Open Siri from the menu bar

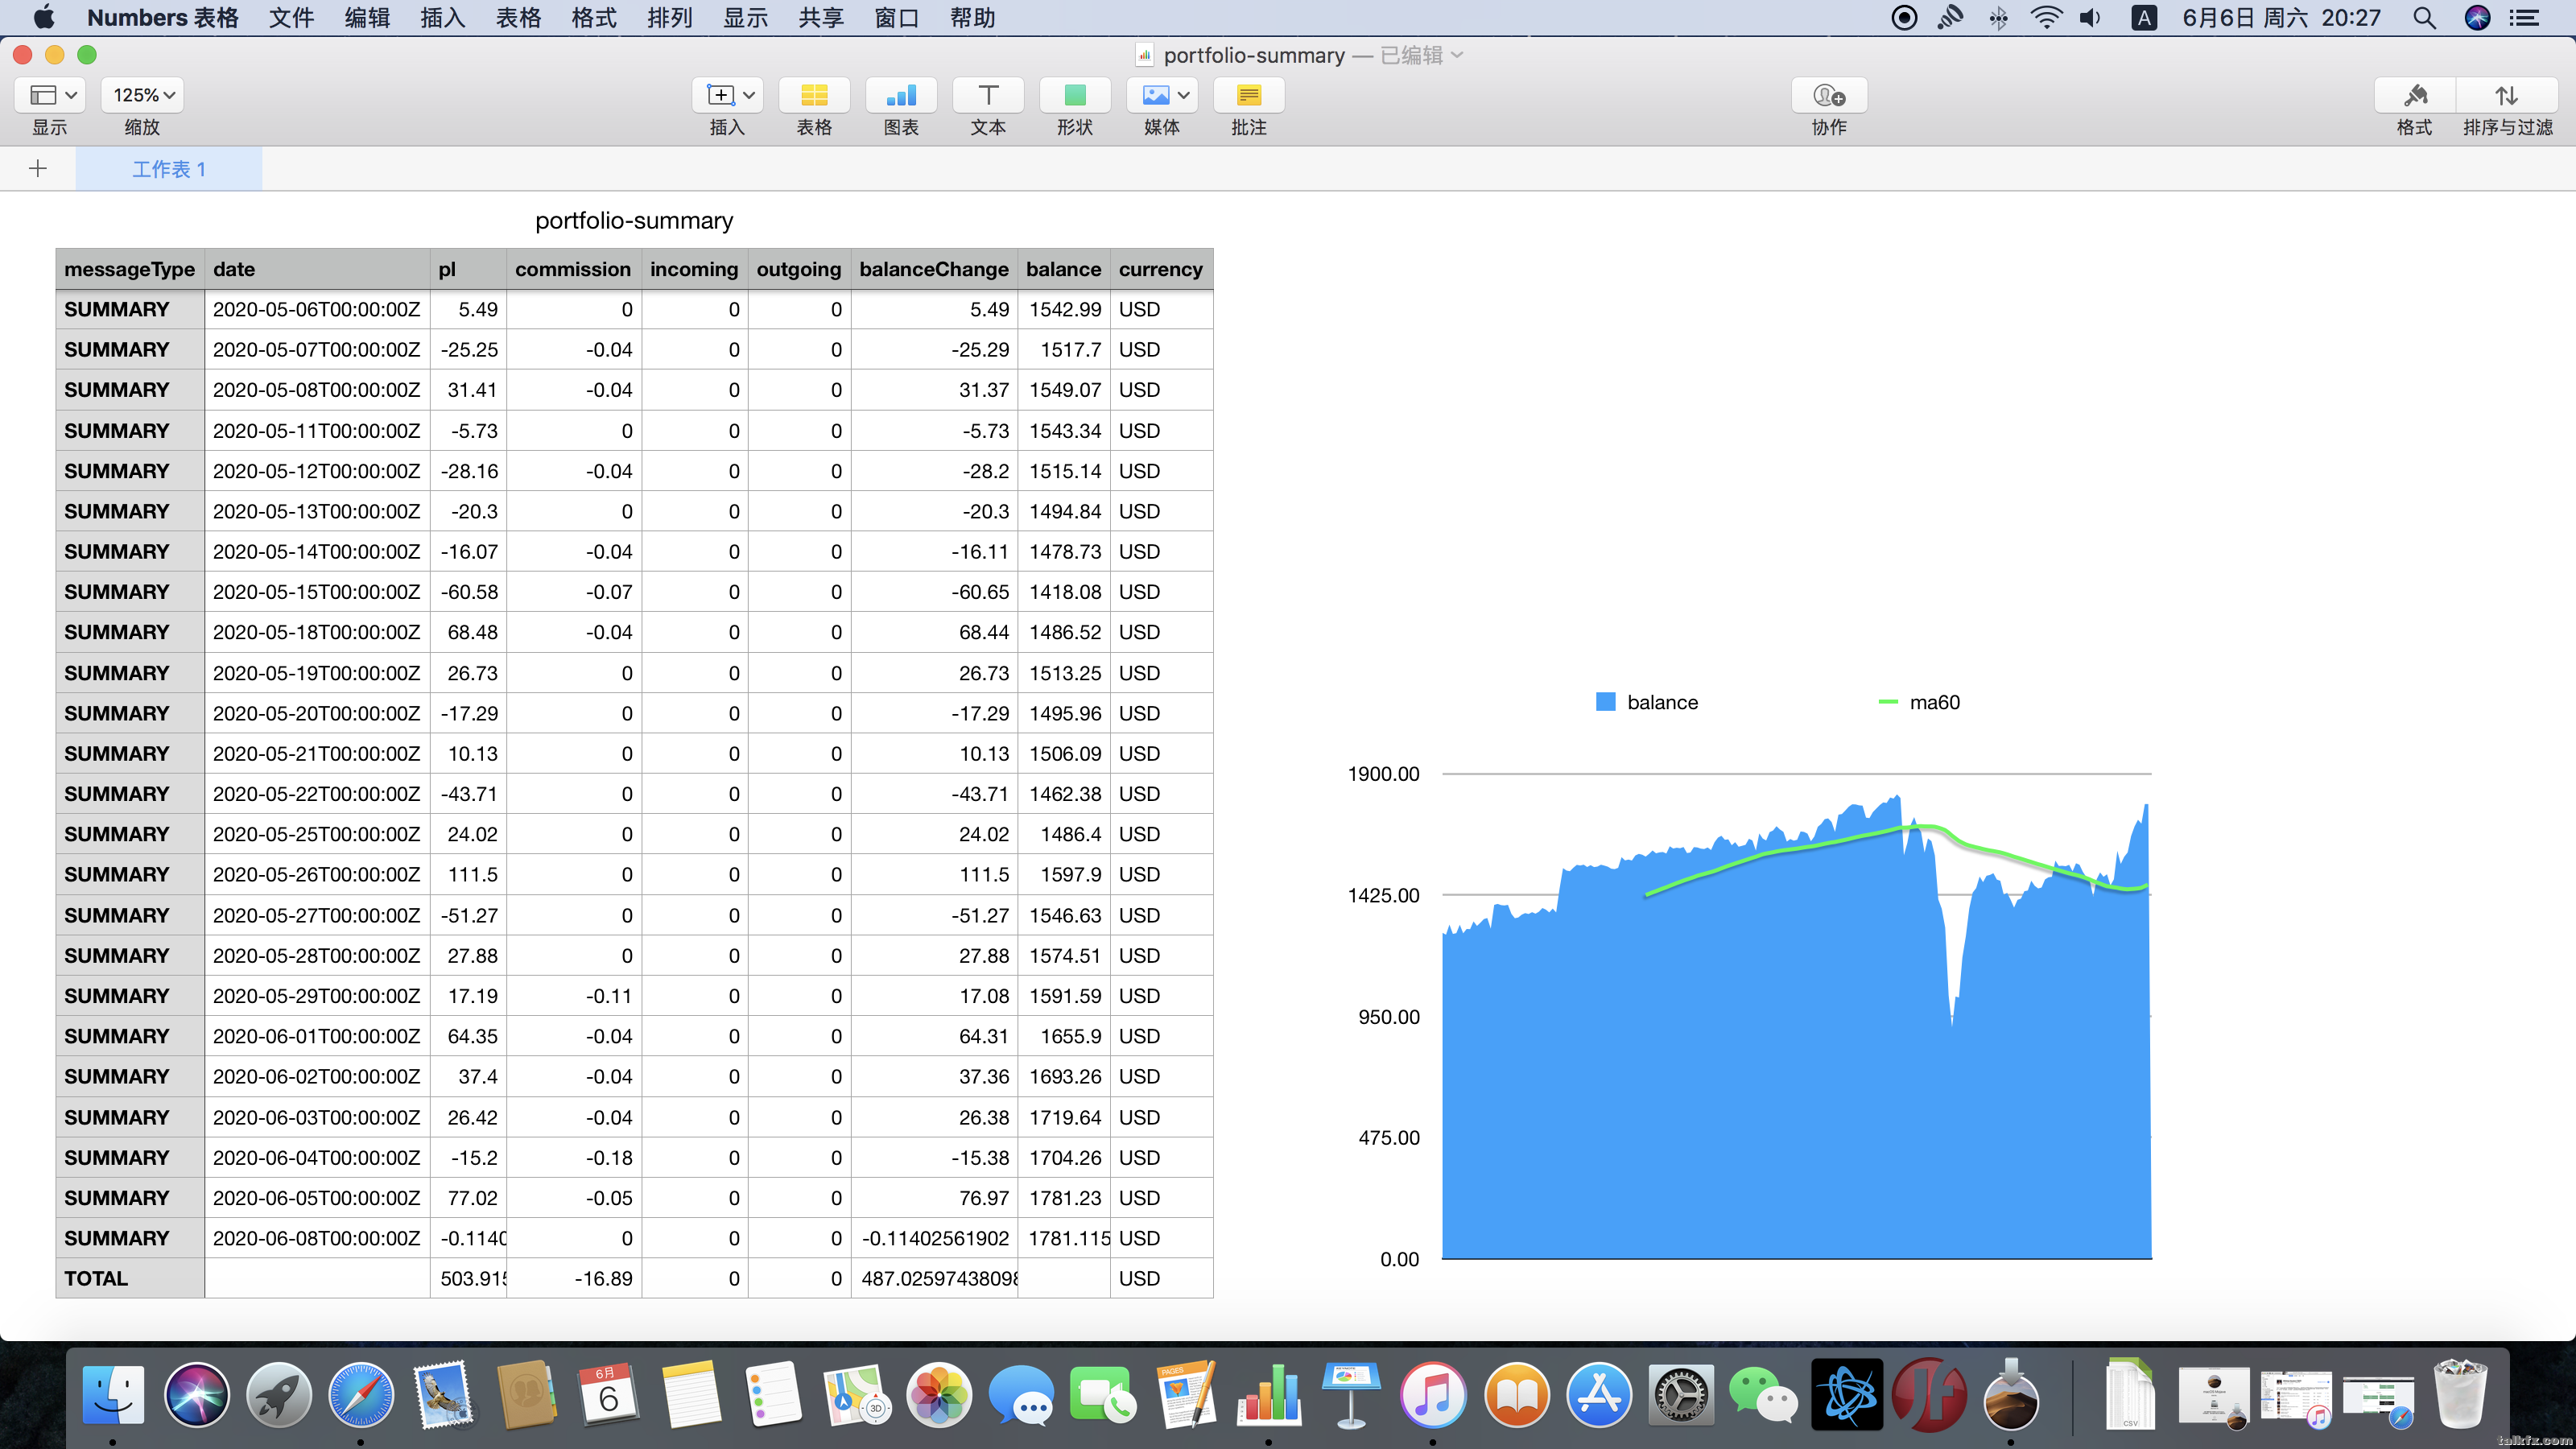coord(2477,17)
